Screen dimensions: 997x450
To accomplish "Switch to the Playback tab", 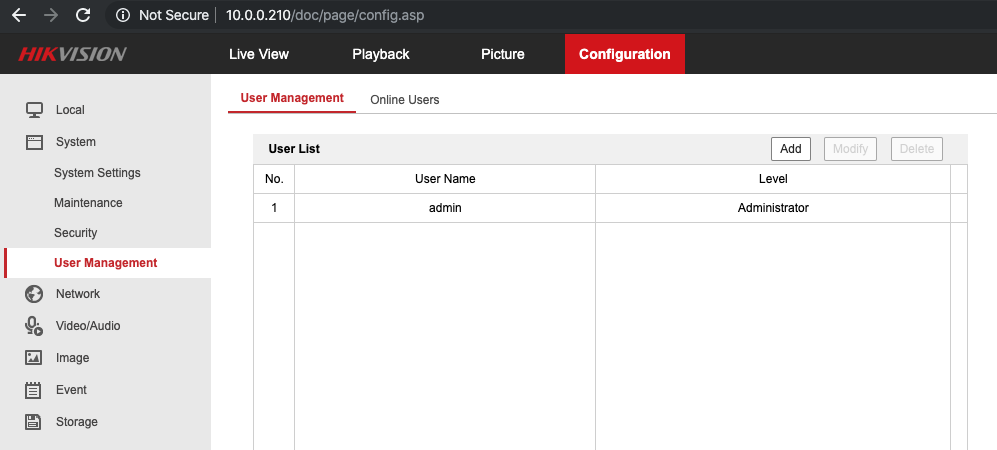I will click(380, 54).
